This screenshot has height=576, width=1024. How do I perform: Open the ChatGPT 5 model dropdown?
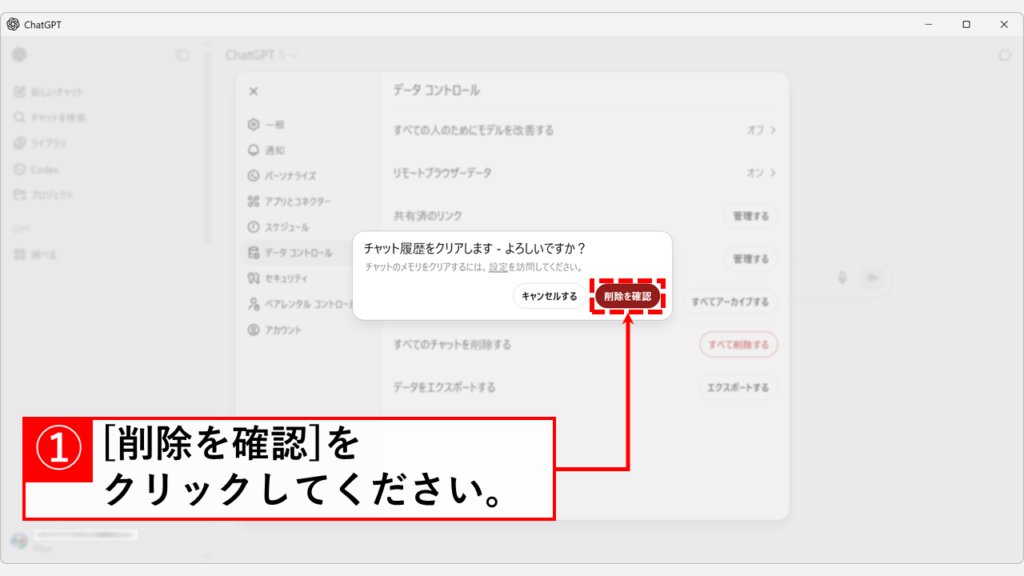point(261,55)
